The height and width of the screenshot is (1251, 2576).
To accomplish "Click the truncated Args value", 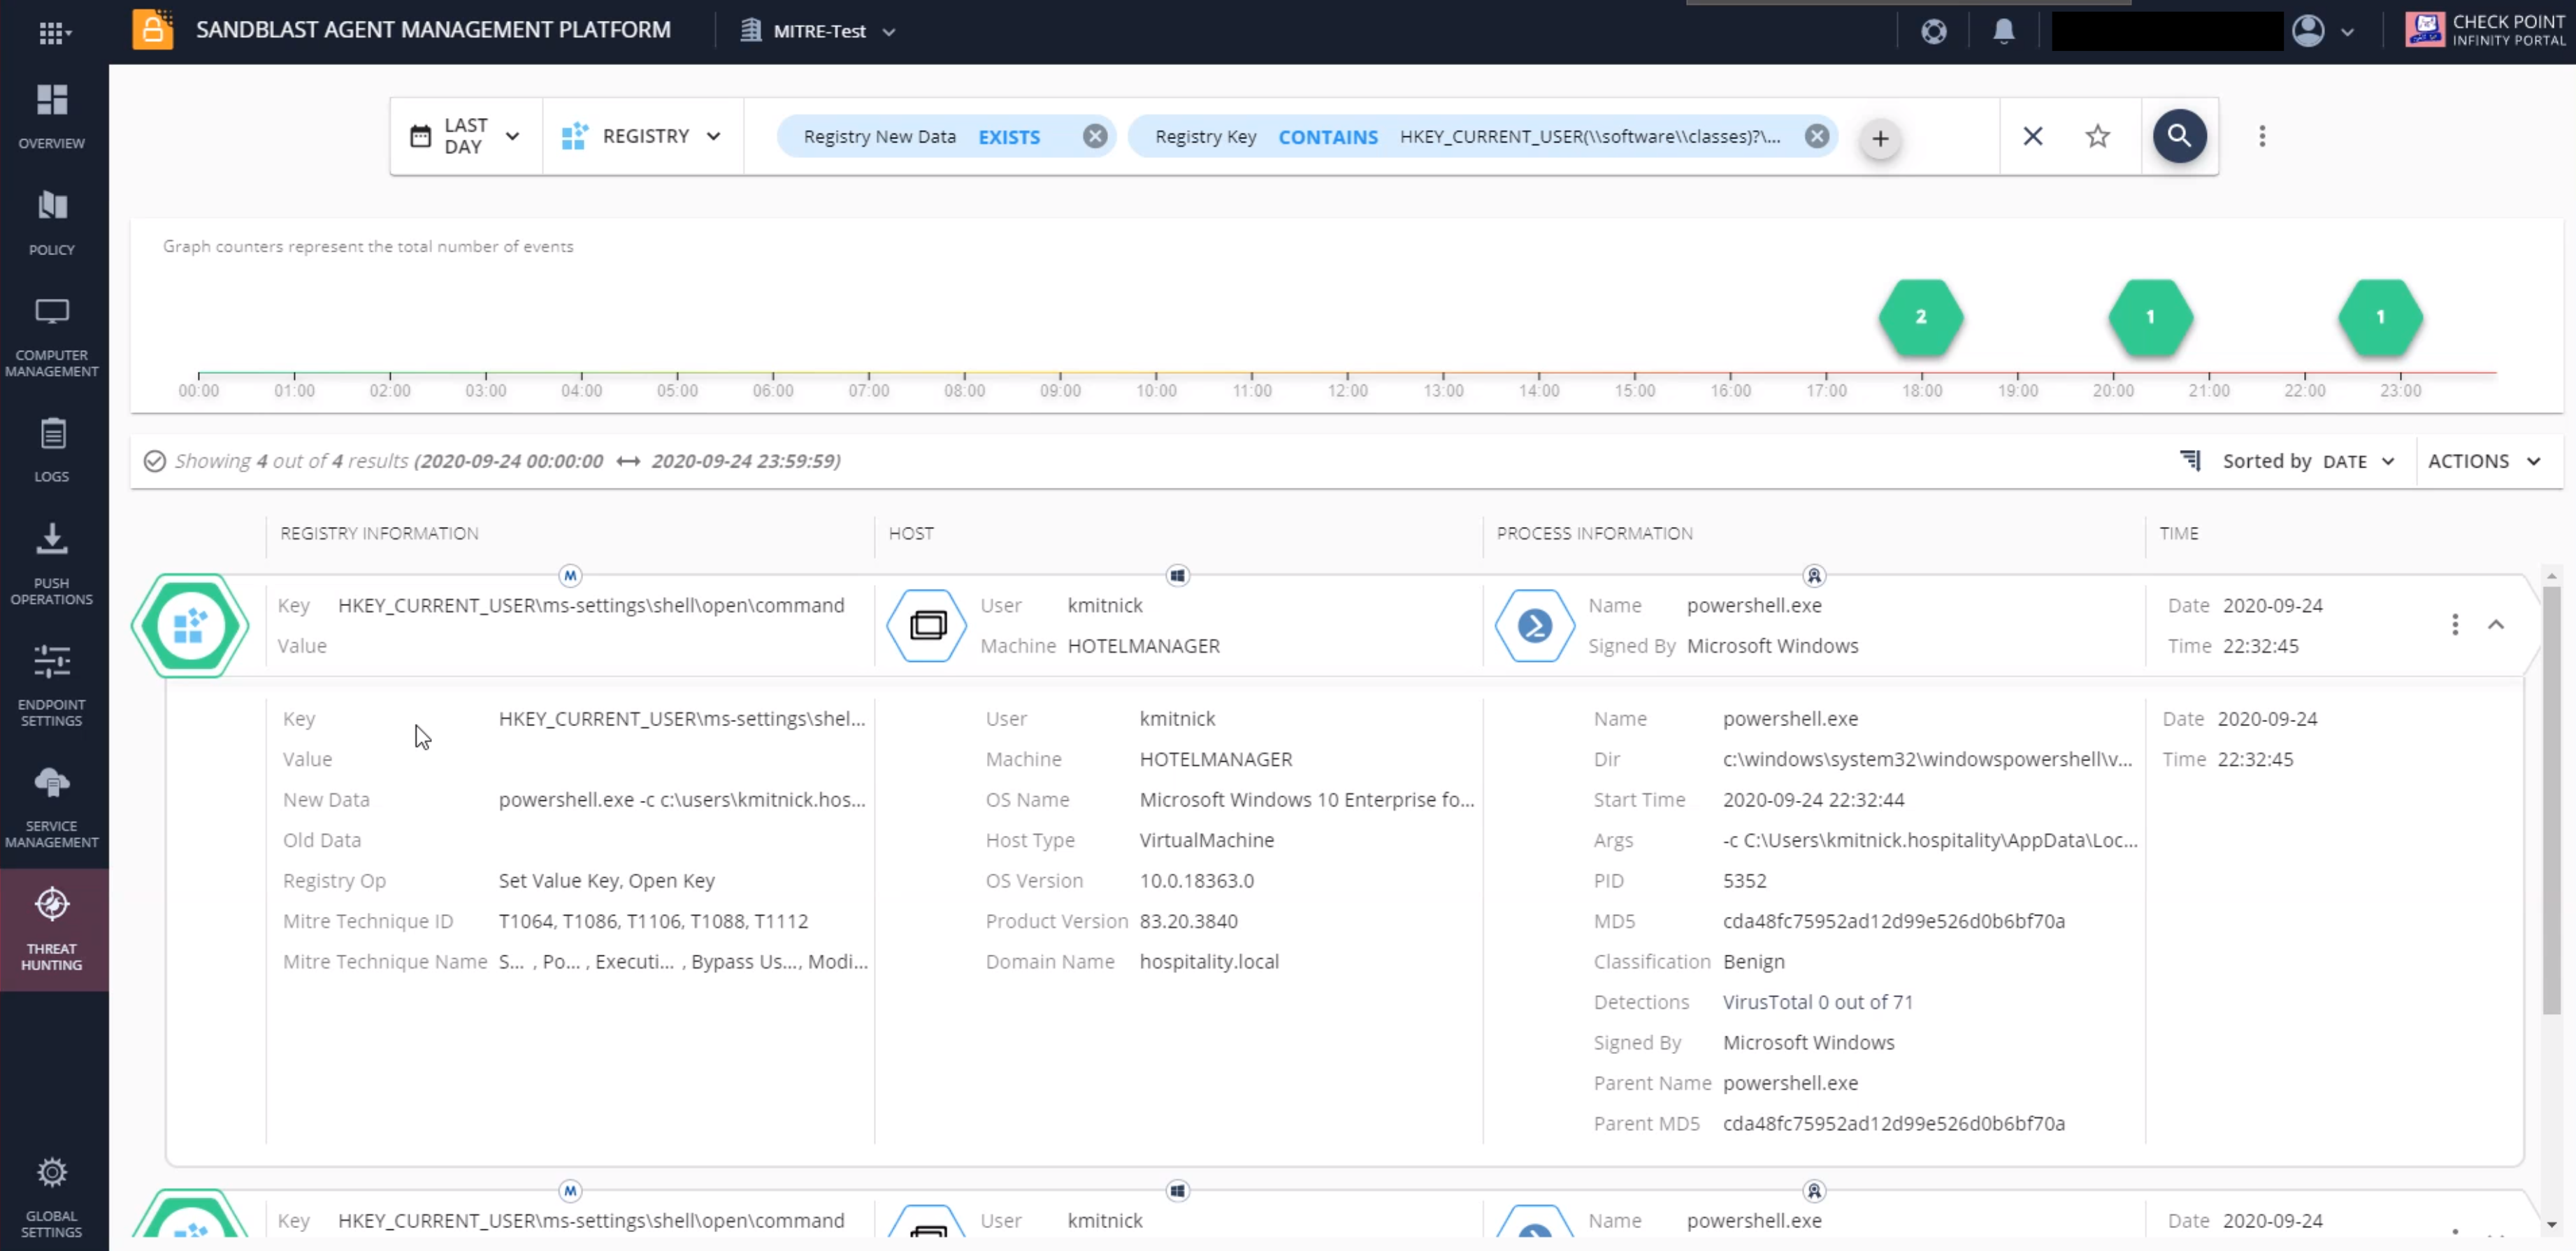I will point(1930,840).
